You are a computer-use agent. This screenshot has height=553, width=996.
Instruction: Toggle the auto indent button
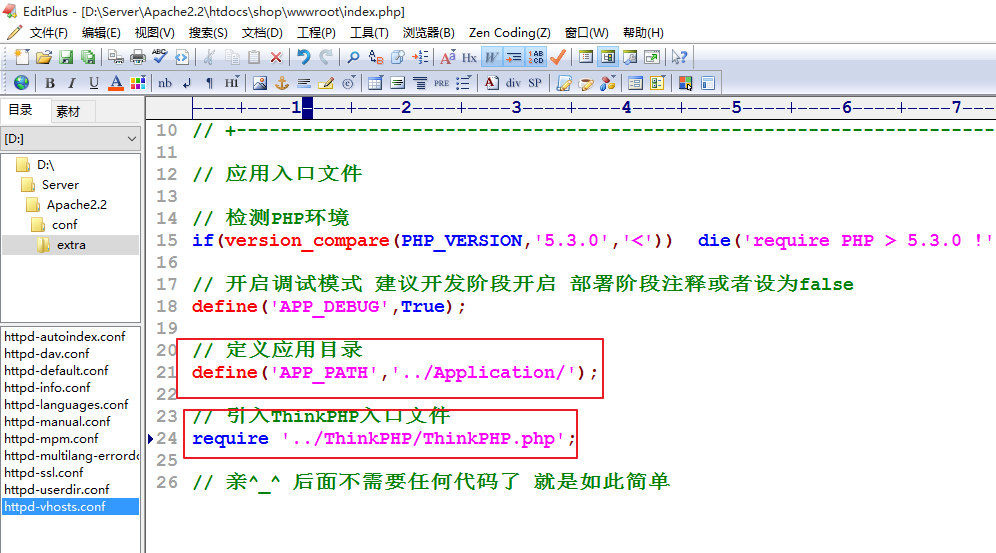tap(513, 57)
